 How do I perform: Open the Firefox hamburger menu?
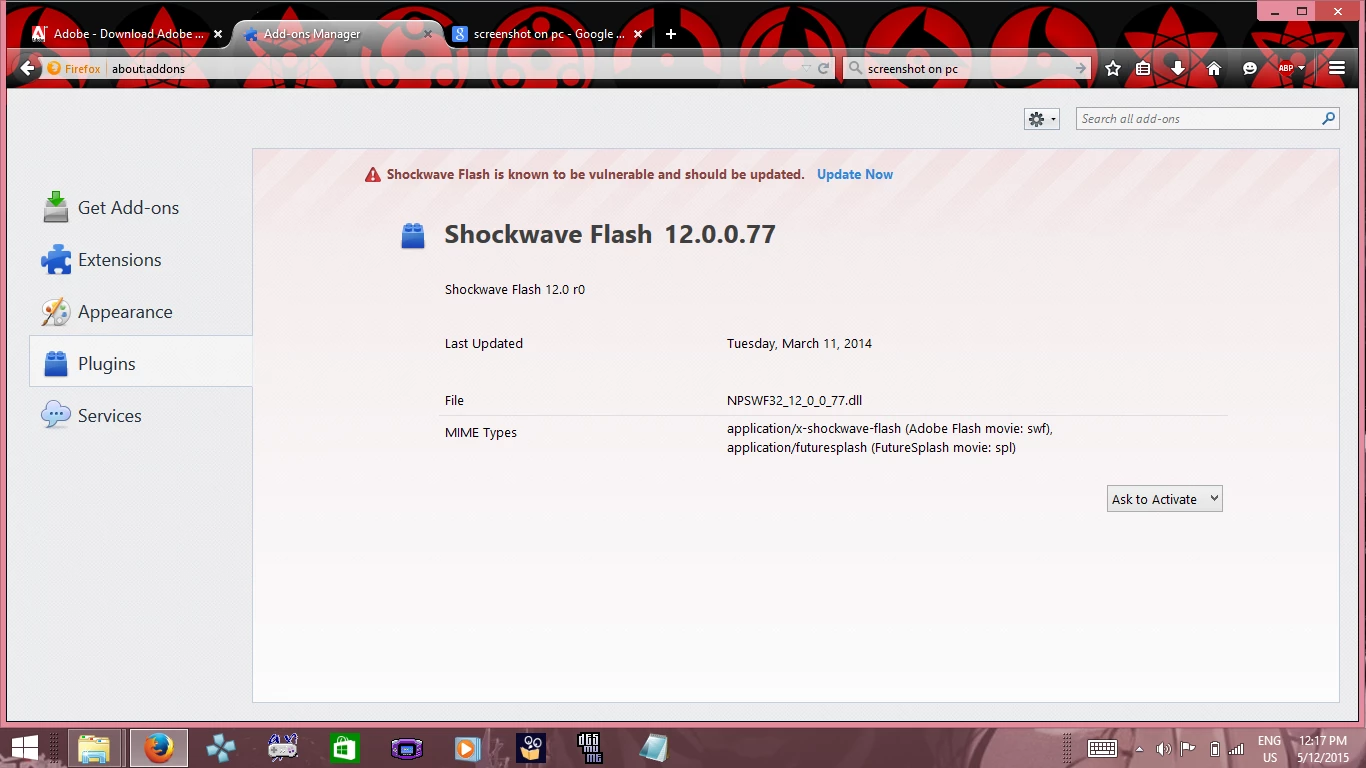(x=1337, y=69)
